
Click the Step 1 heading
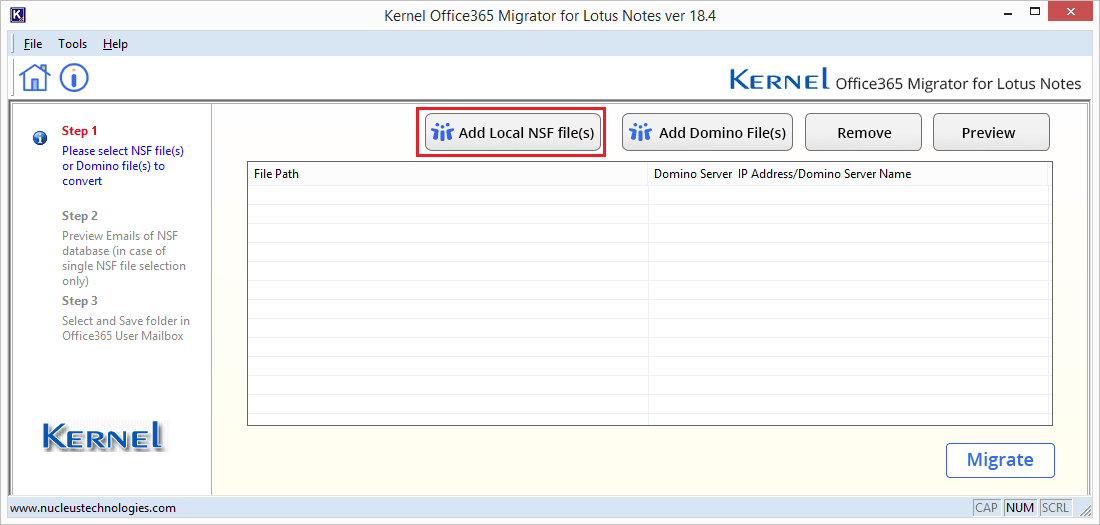point(79,131)
